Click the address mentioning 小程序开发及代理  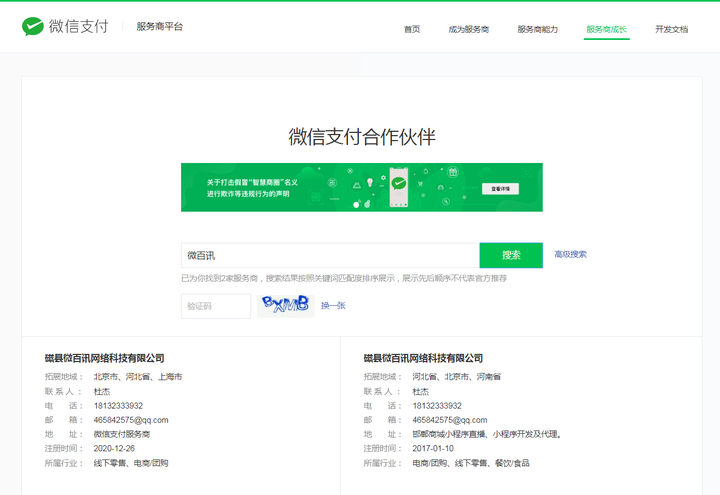[x=487, y=434]
